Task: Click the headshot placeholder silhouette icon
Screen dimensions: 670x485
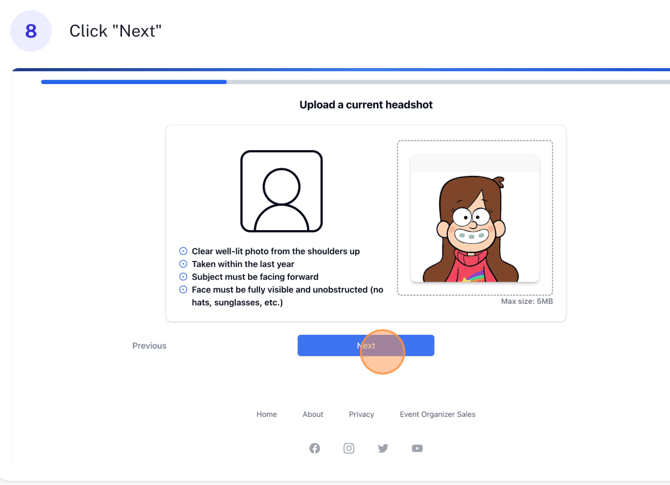Action: coord(281,191)
